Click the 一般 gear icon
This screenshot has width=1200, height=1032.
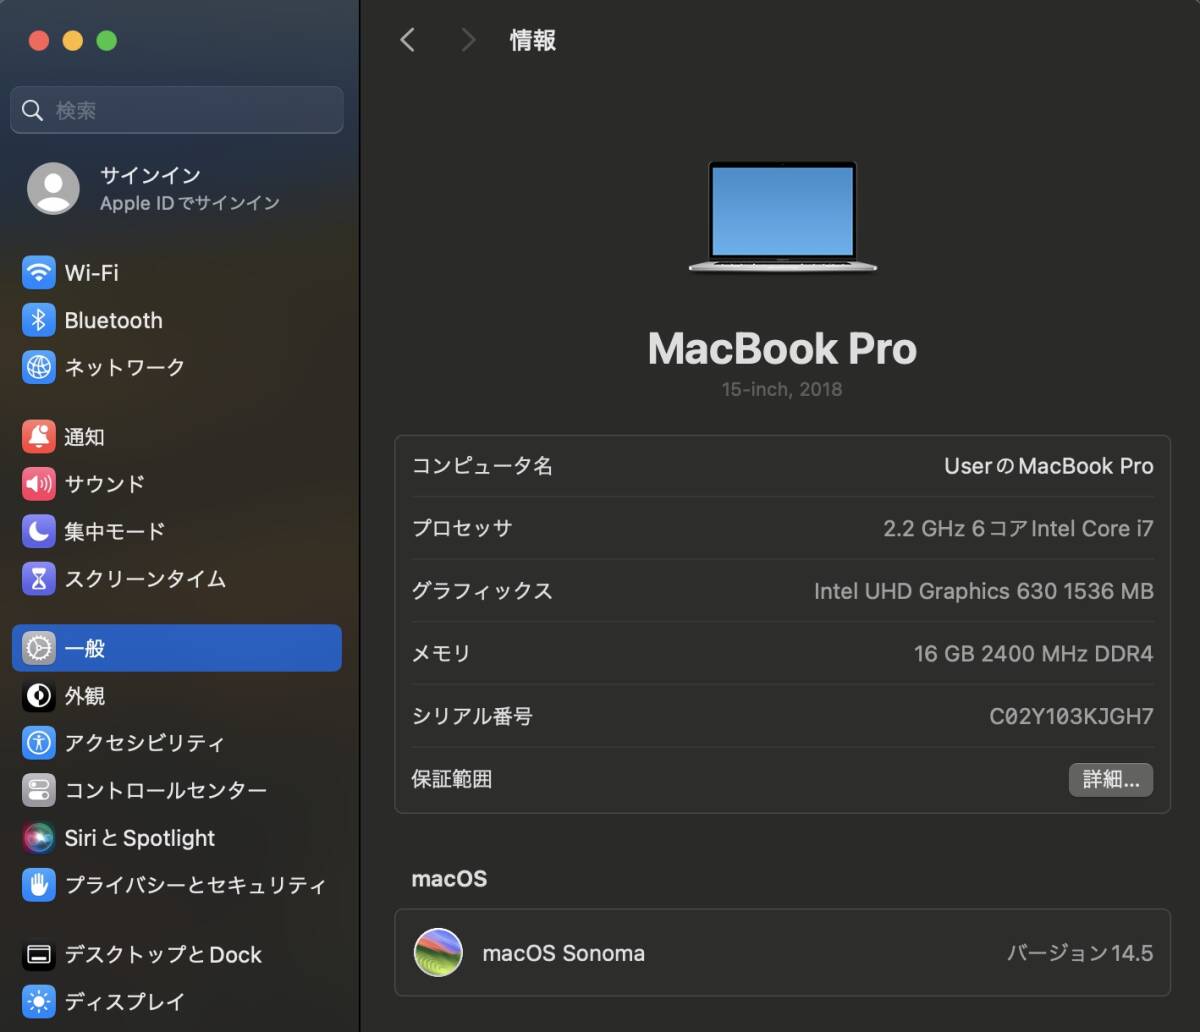[x=39, y=648]
